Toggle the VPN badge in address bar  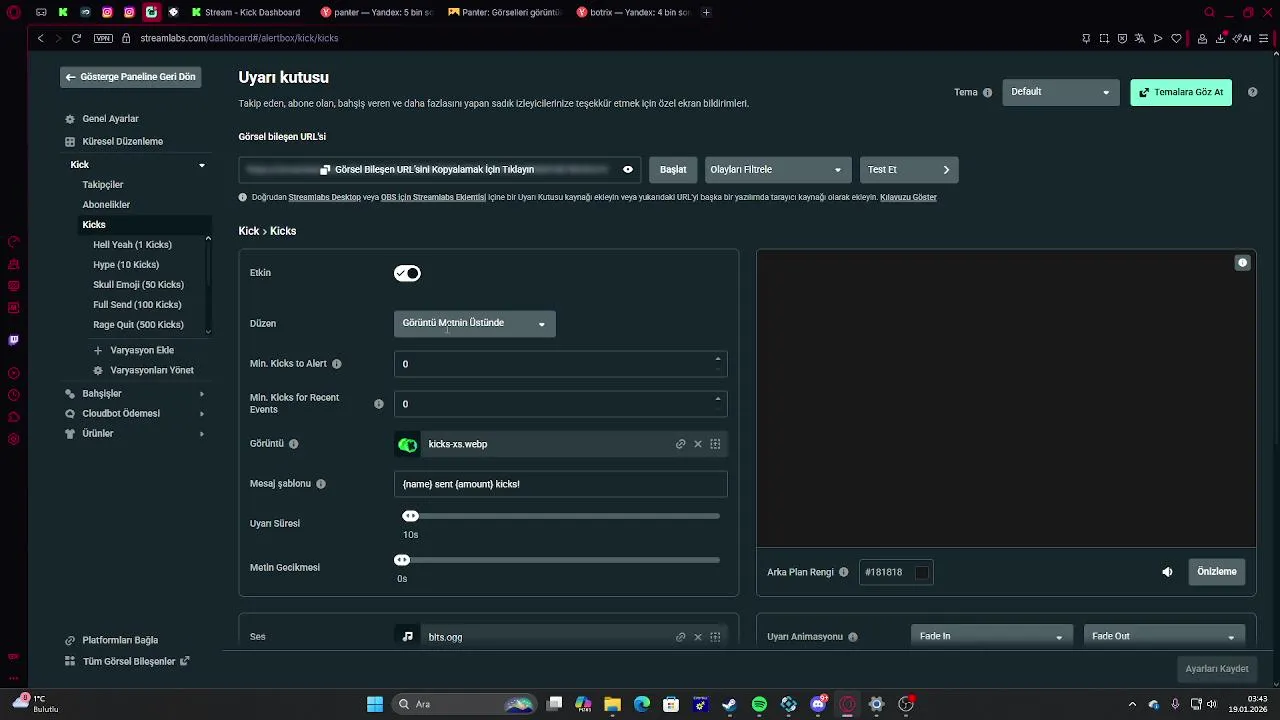click(103, 38)
